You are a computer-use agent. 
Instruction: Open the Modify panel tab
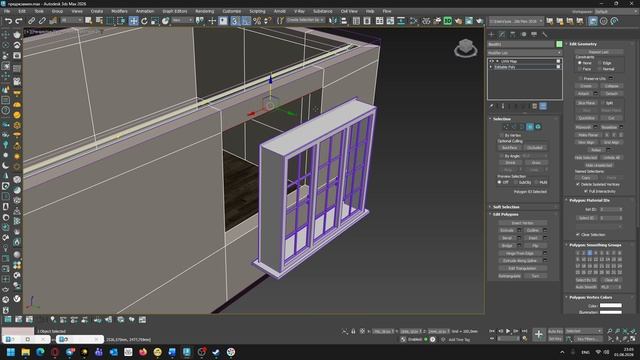(502, 34)
